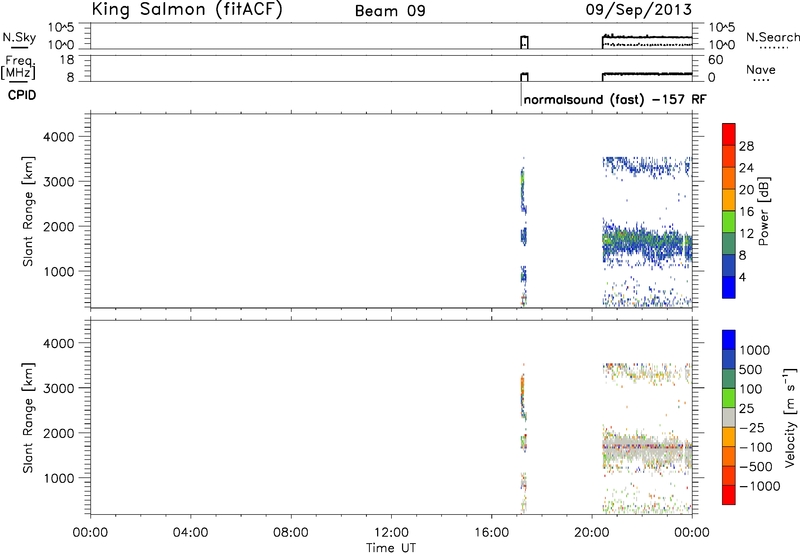Select the "20:00" time axis label

click(x=591, y=532)
